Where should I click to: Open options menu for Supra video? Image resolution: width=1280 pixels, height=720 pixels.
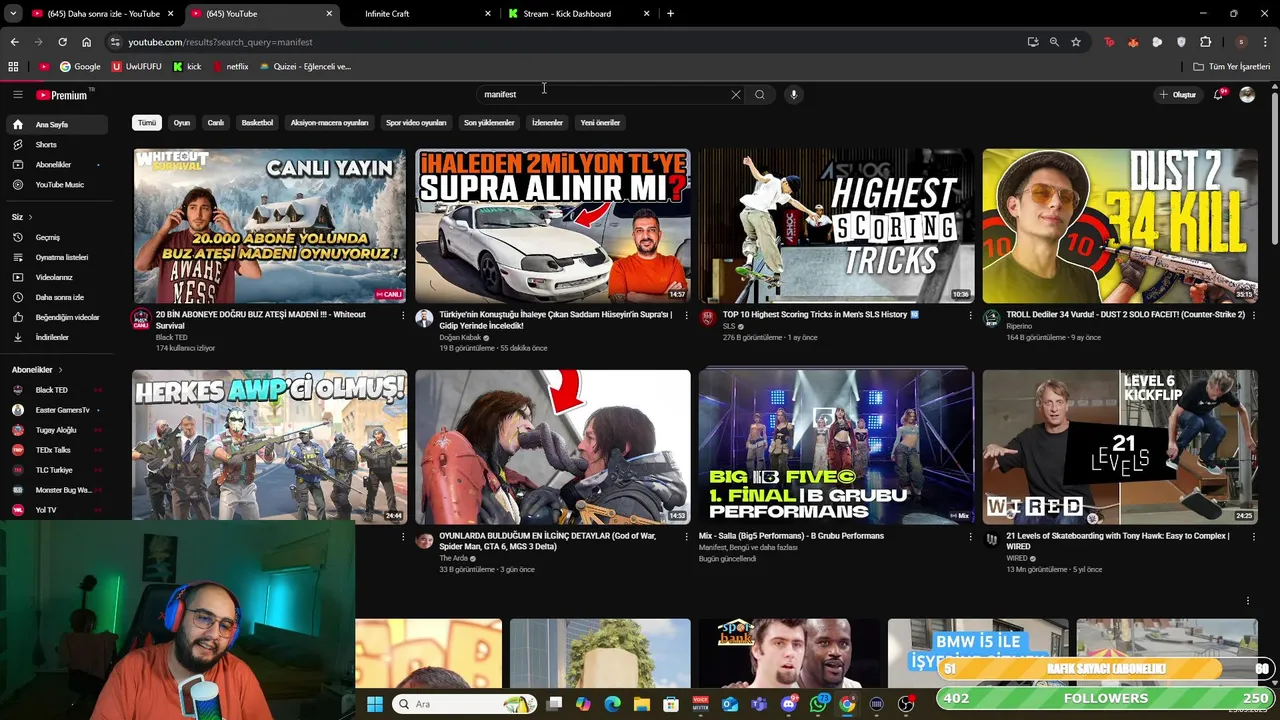[x=686, y=316]
